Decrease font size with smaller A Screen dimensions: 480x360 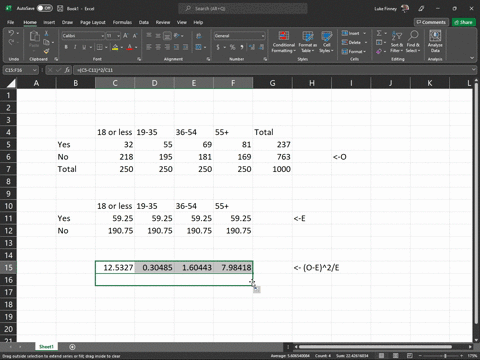click(x=135, y=36)
